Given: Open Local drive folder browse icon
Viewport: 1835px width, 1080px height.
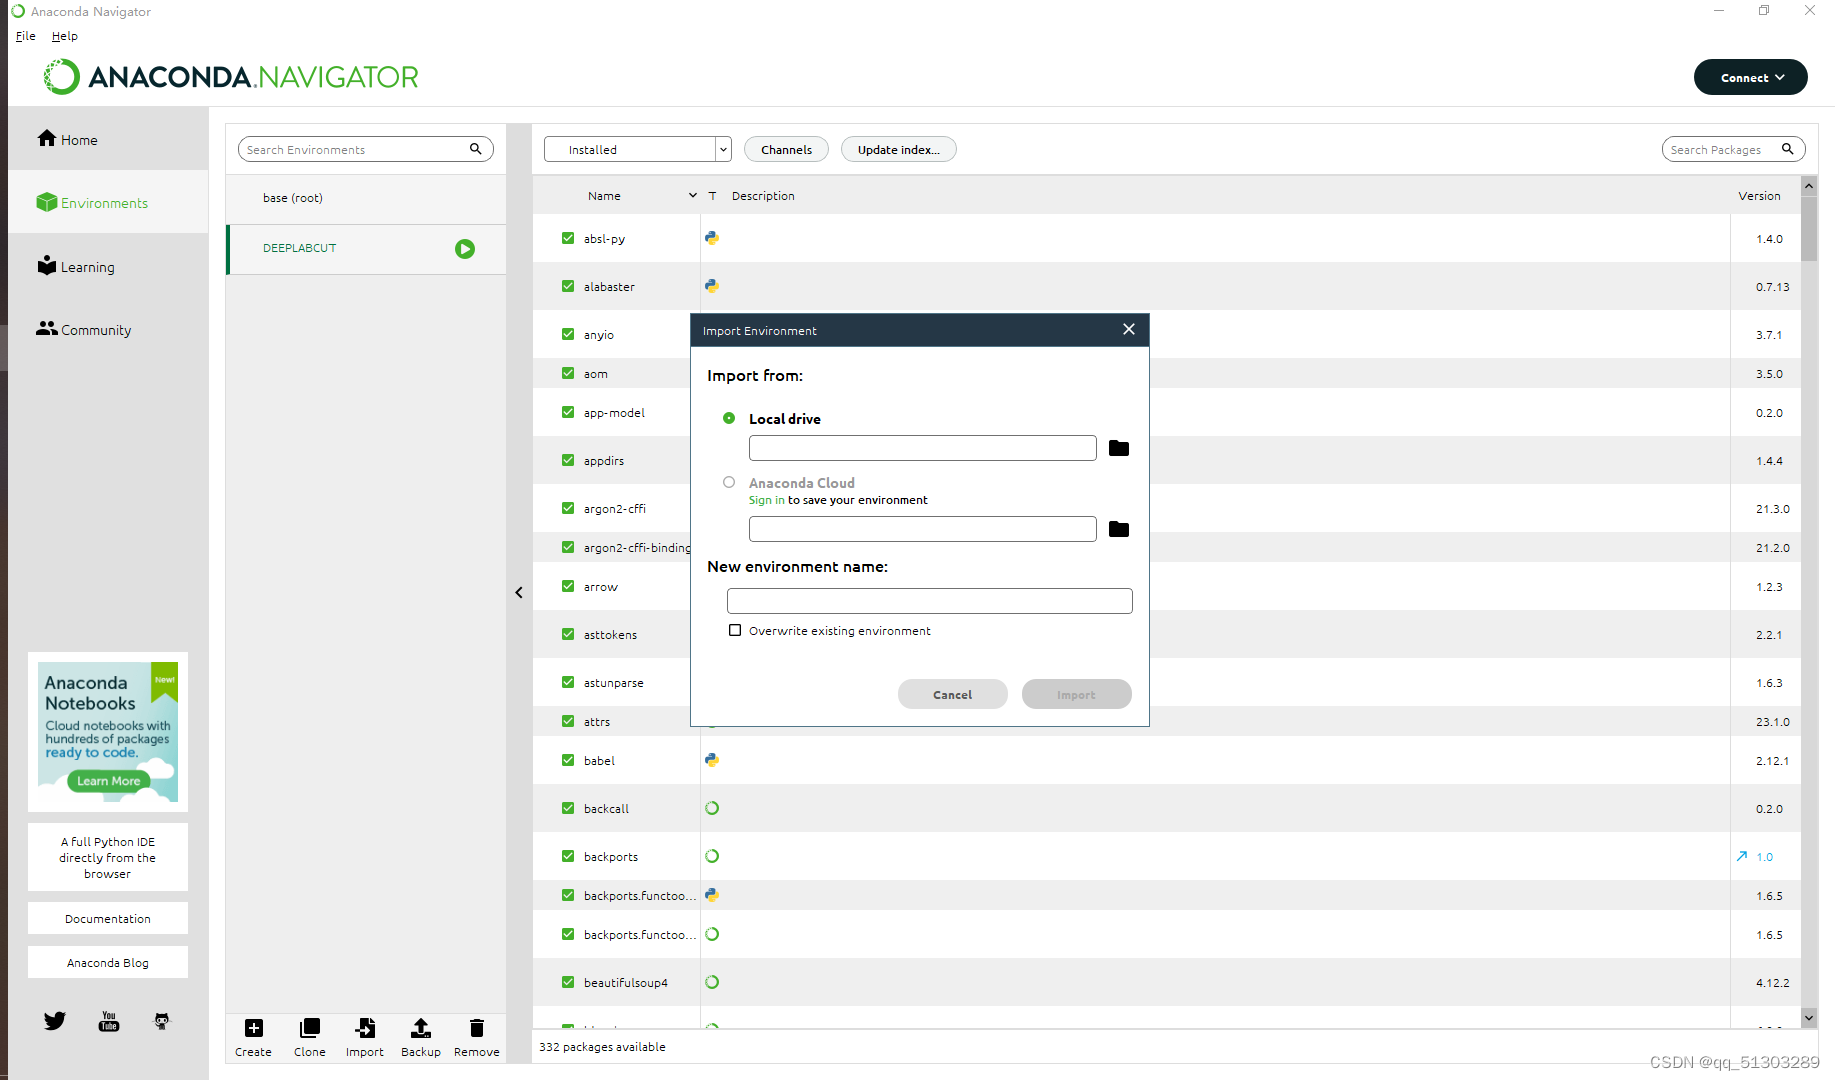Looking at the screenshot, I should point(1119,448).
